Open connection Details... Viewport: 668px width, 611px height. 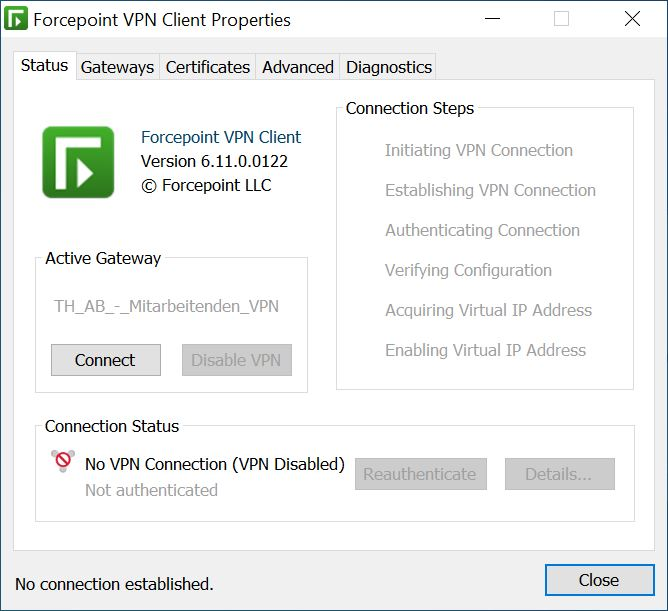(560, 474)
